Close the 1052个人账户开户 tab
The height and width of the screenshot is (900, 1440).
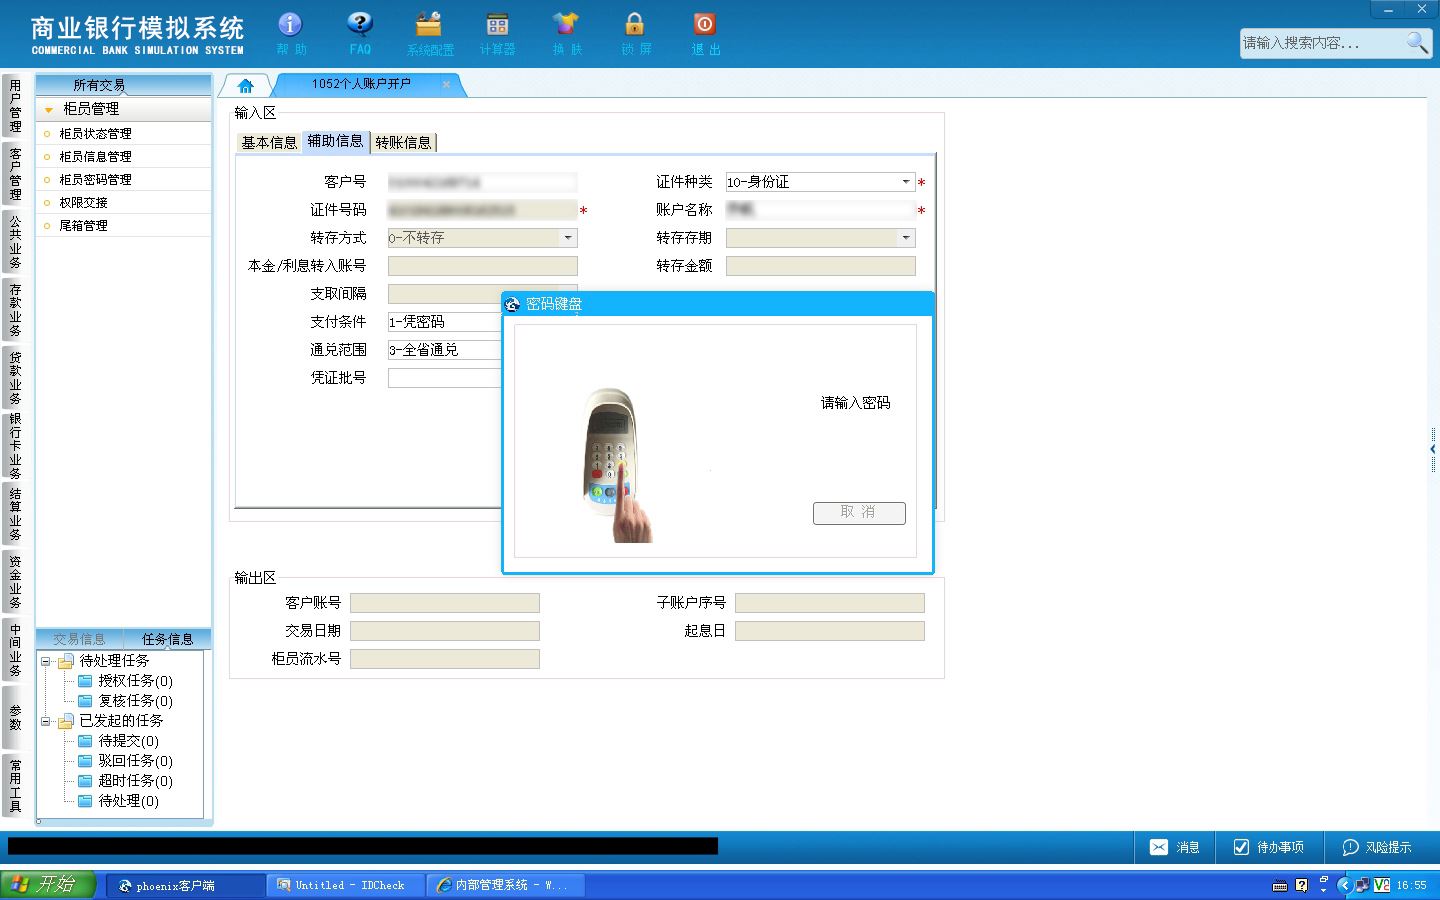pos(446,85)
